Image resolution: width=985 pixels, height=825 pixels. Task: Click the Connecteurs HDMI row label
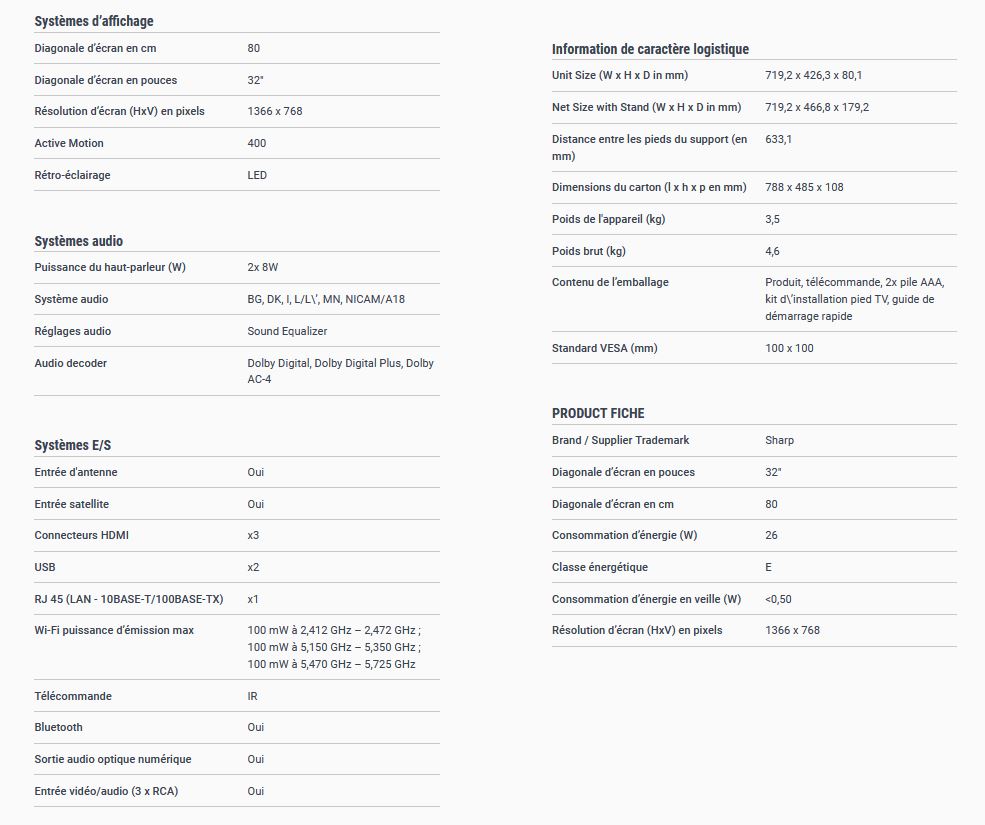(x=81, y=535)
